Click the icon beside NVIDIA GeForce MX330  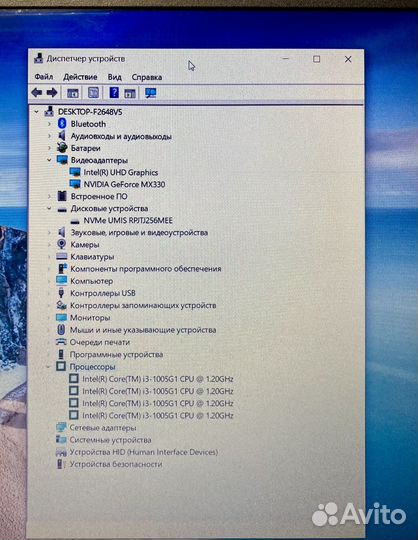(75, 184)
